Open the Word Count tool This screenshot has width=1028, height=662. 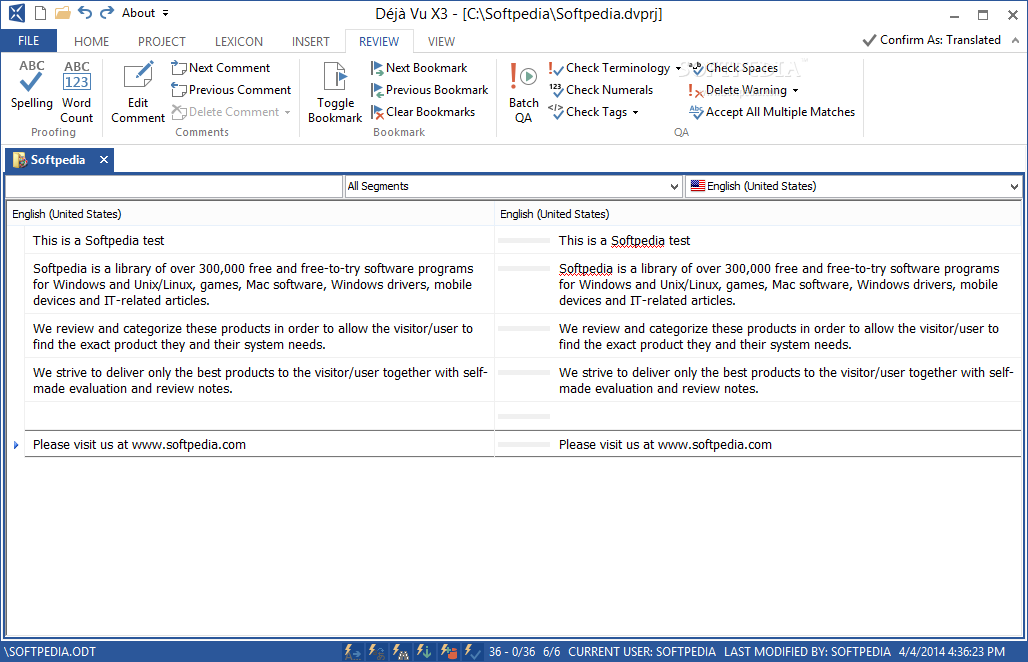pyautogui.click(x=76, y=92)
